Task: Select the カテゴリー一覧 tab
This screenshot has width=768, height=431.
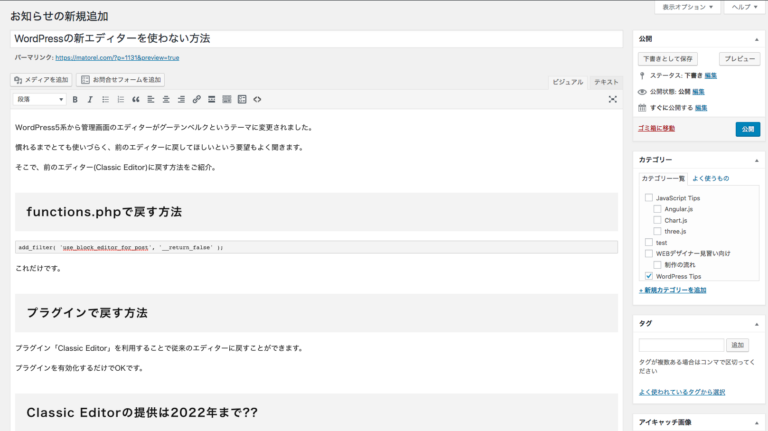Action: pos(663,179)
